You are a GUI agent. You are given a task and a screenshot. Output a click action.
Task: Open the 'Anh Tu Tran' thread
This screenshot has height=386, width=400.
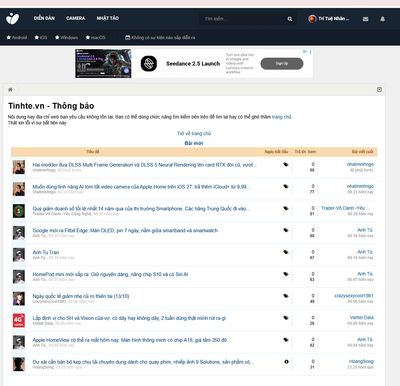46,252
